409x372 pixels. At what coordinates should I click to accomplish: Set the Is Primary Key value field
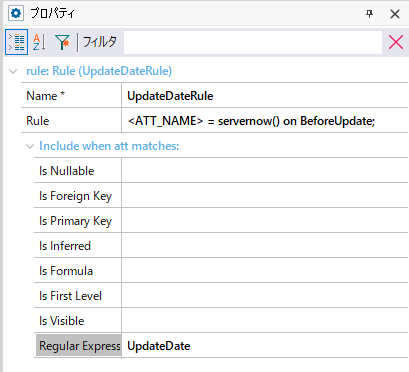coord(265,221)
